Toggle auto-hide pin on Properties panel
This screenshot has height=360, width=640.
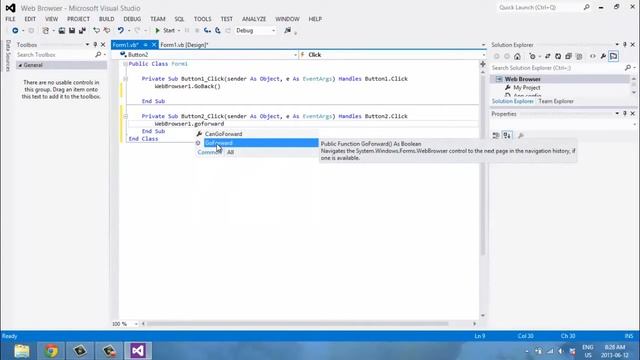coord(625,113)
